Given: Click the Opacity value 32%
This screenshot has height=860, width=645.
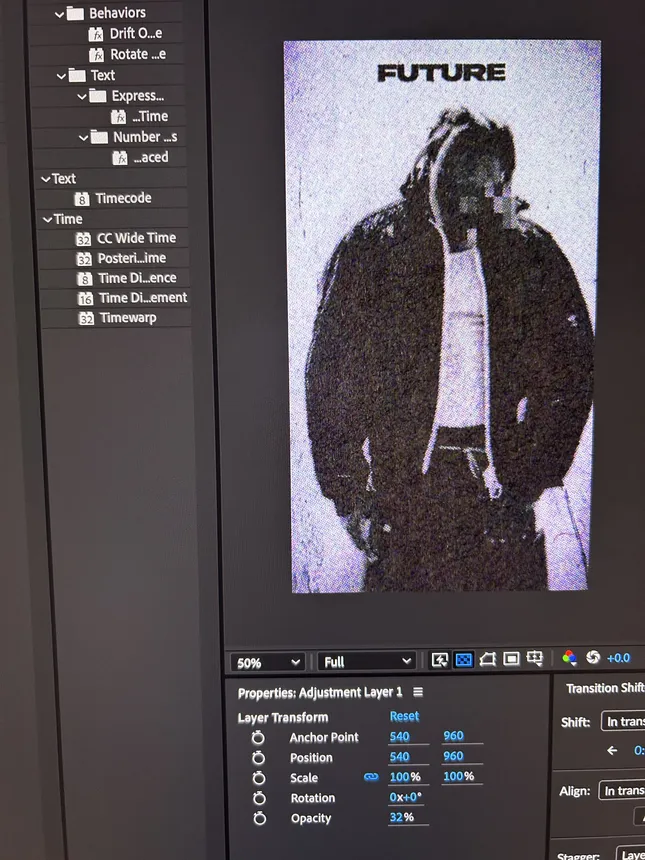Looking at the screenshot, I should click(401, 817).
